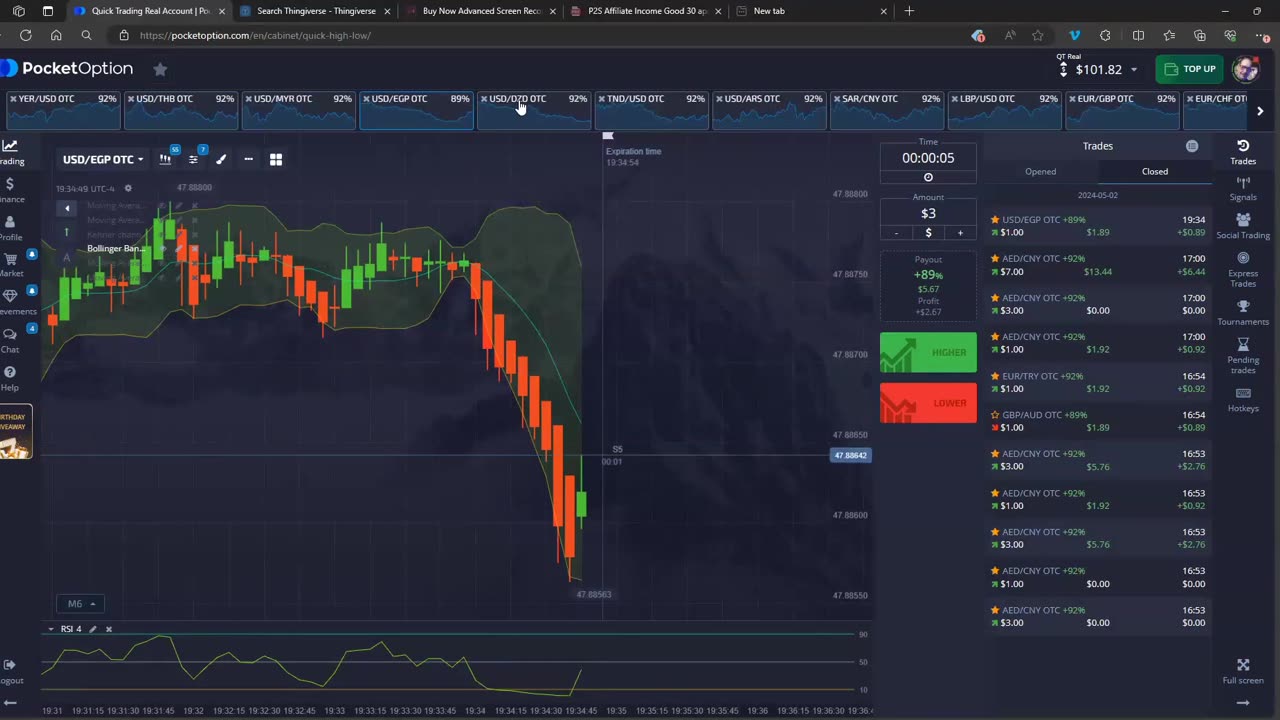Close the USD/MYR OTC asset tab

[x=248, y=99]
